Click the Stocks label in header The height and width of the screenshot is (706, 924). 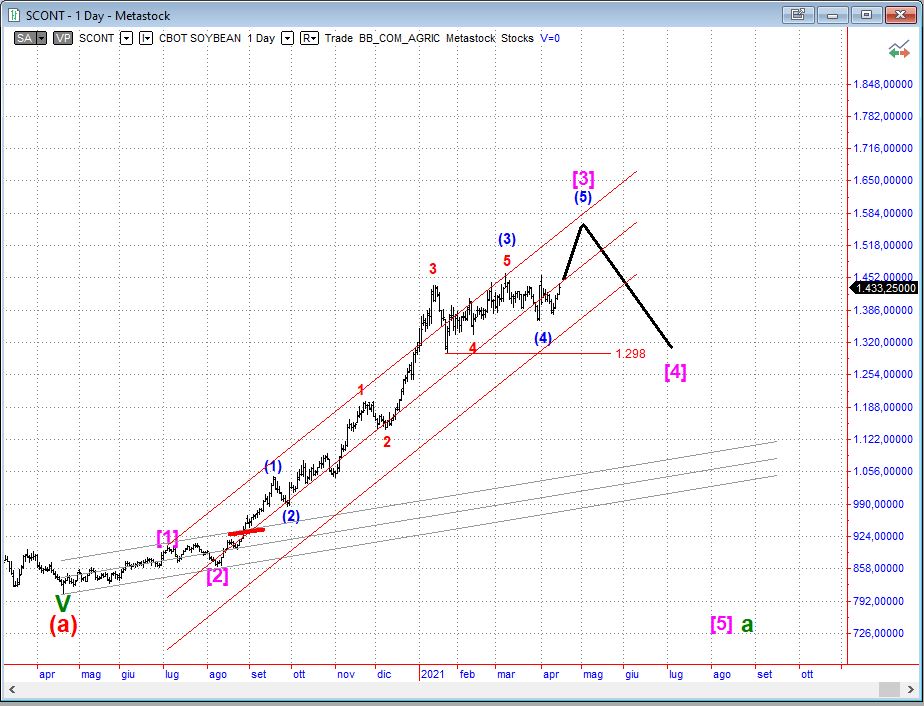pyautogui.click(x=517, y=38)
